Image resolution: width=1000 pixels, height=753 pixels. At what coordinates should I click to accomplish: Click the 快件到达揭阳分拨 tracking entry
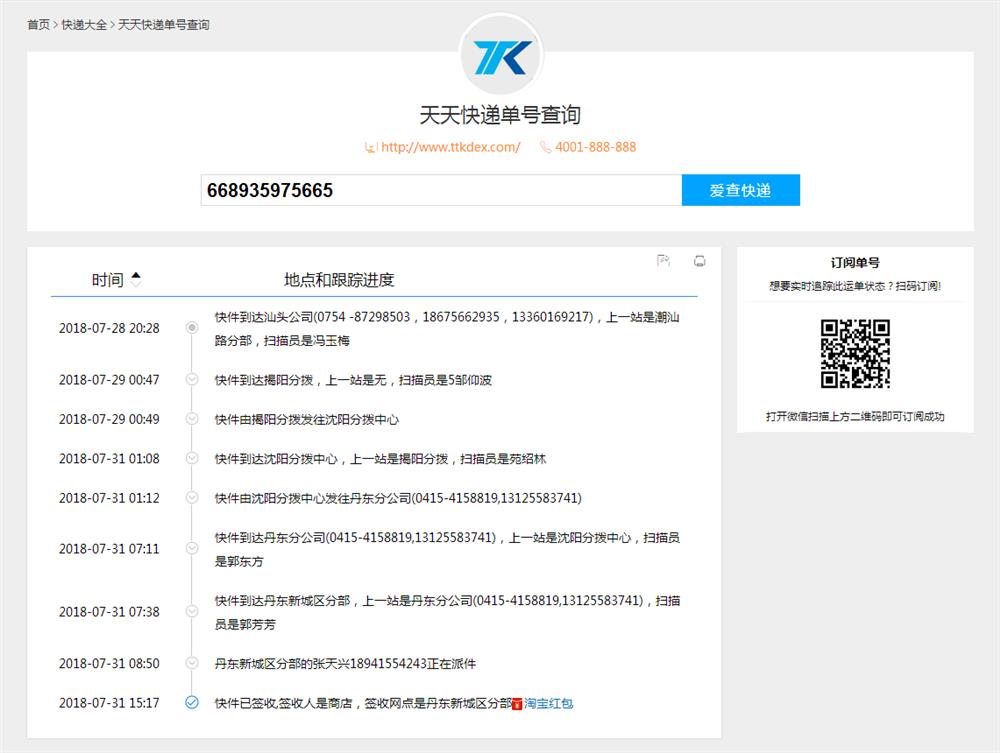pos(353,380)
